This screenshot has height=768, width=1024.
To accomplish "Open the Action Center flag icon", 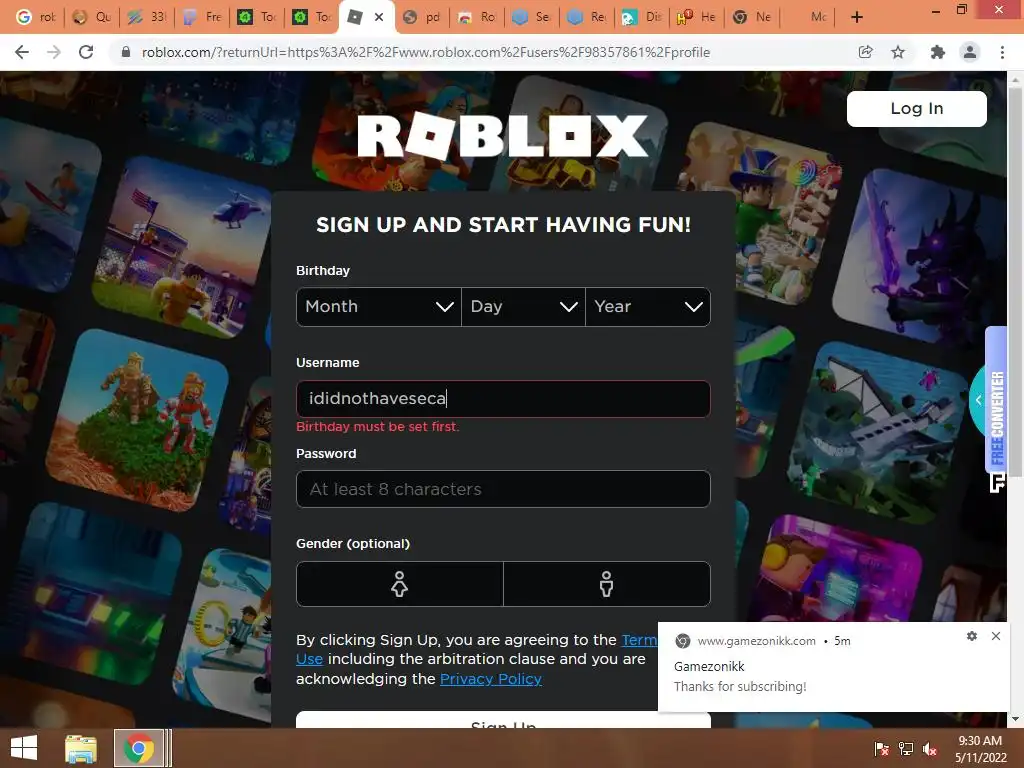I will click(882, 749).
